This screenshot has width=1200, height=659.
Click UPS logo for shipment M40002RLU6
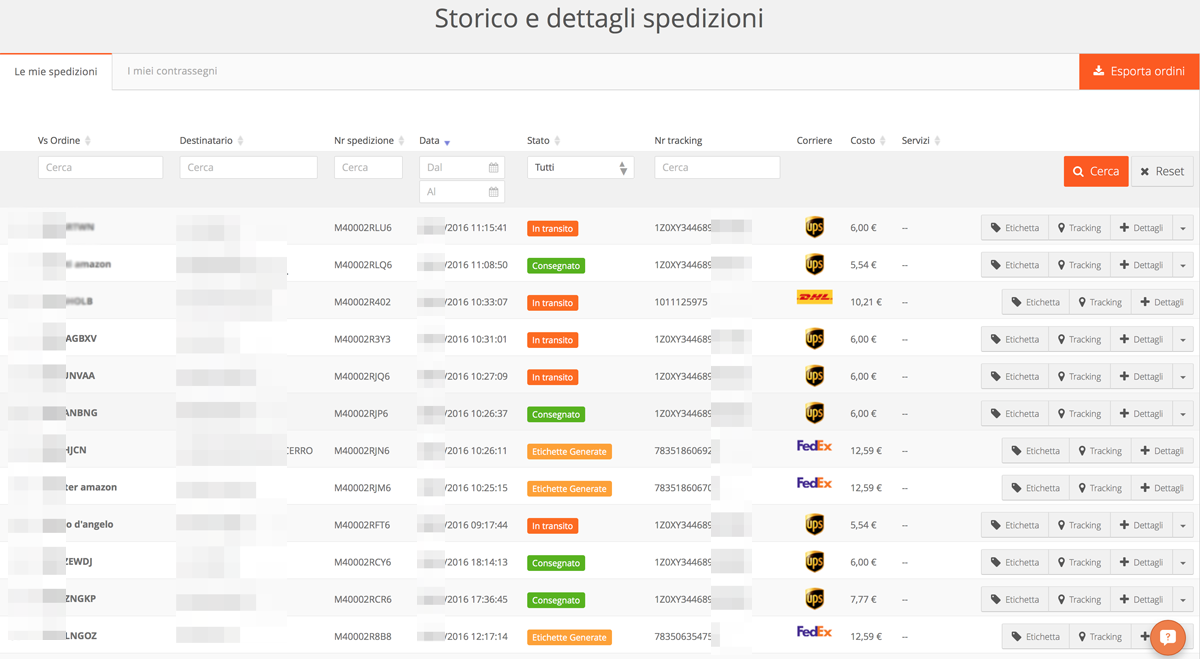tap(814, 228)
